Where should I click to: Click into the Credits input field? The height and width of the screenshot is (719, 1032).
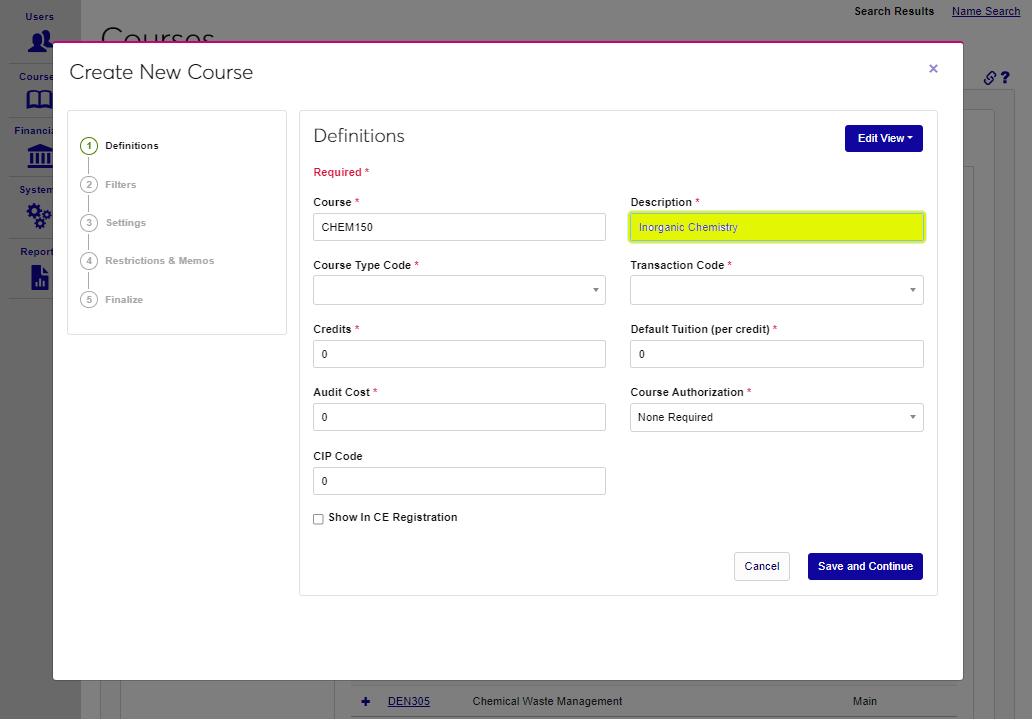[x=459, y=354]
